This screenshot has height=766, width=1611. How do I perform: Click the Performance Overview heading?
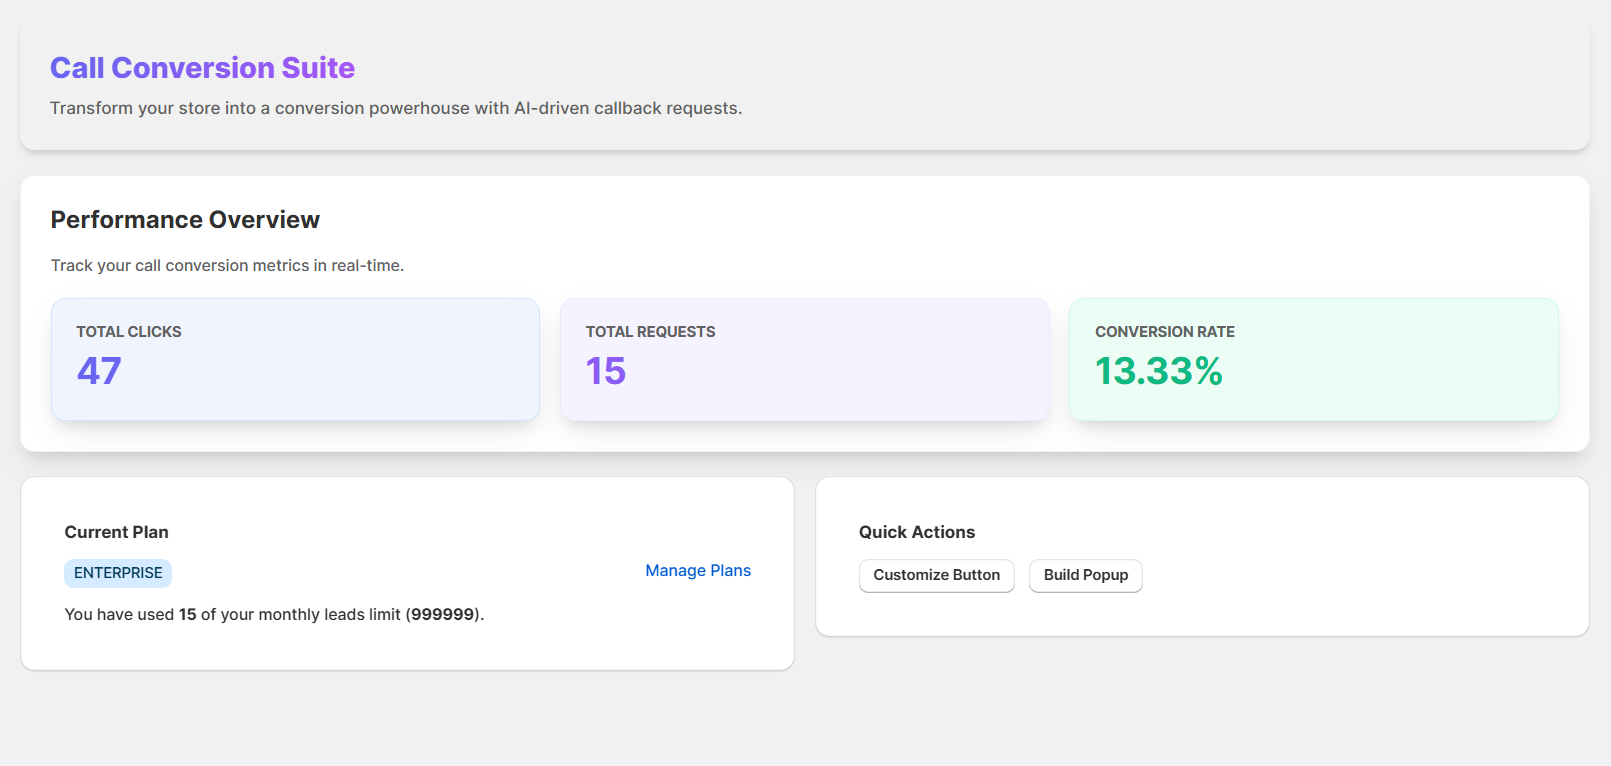coord(185,220)
